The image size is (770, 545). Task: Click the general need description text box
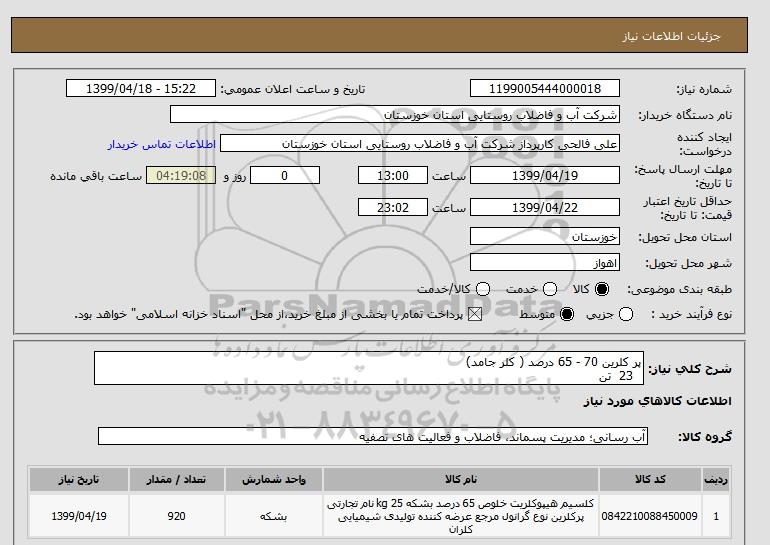coord(369,368)
